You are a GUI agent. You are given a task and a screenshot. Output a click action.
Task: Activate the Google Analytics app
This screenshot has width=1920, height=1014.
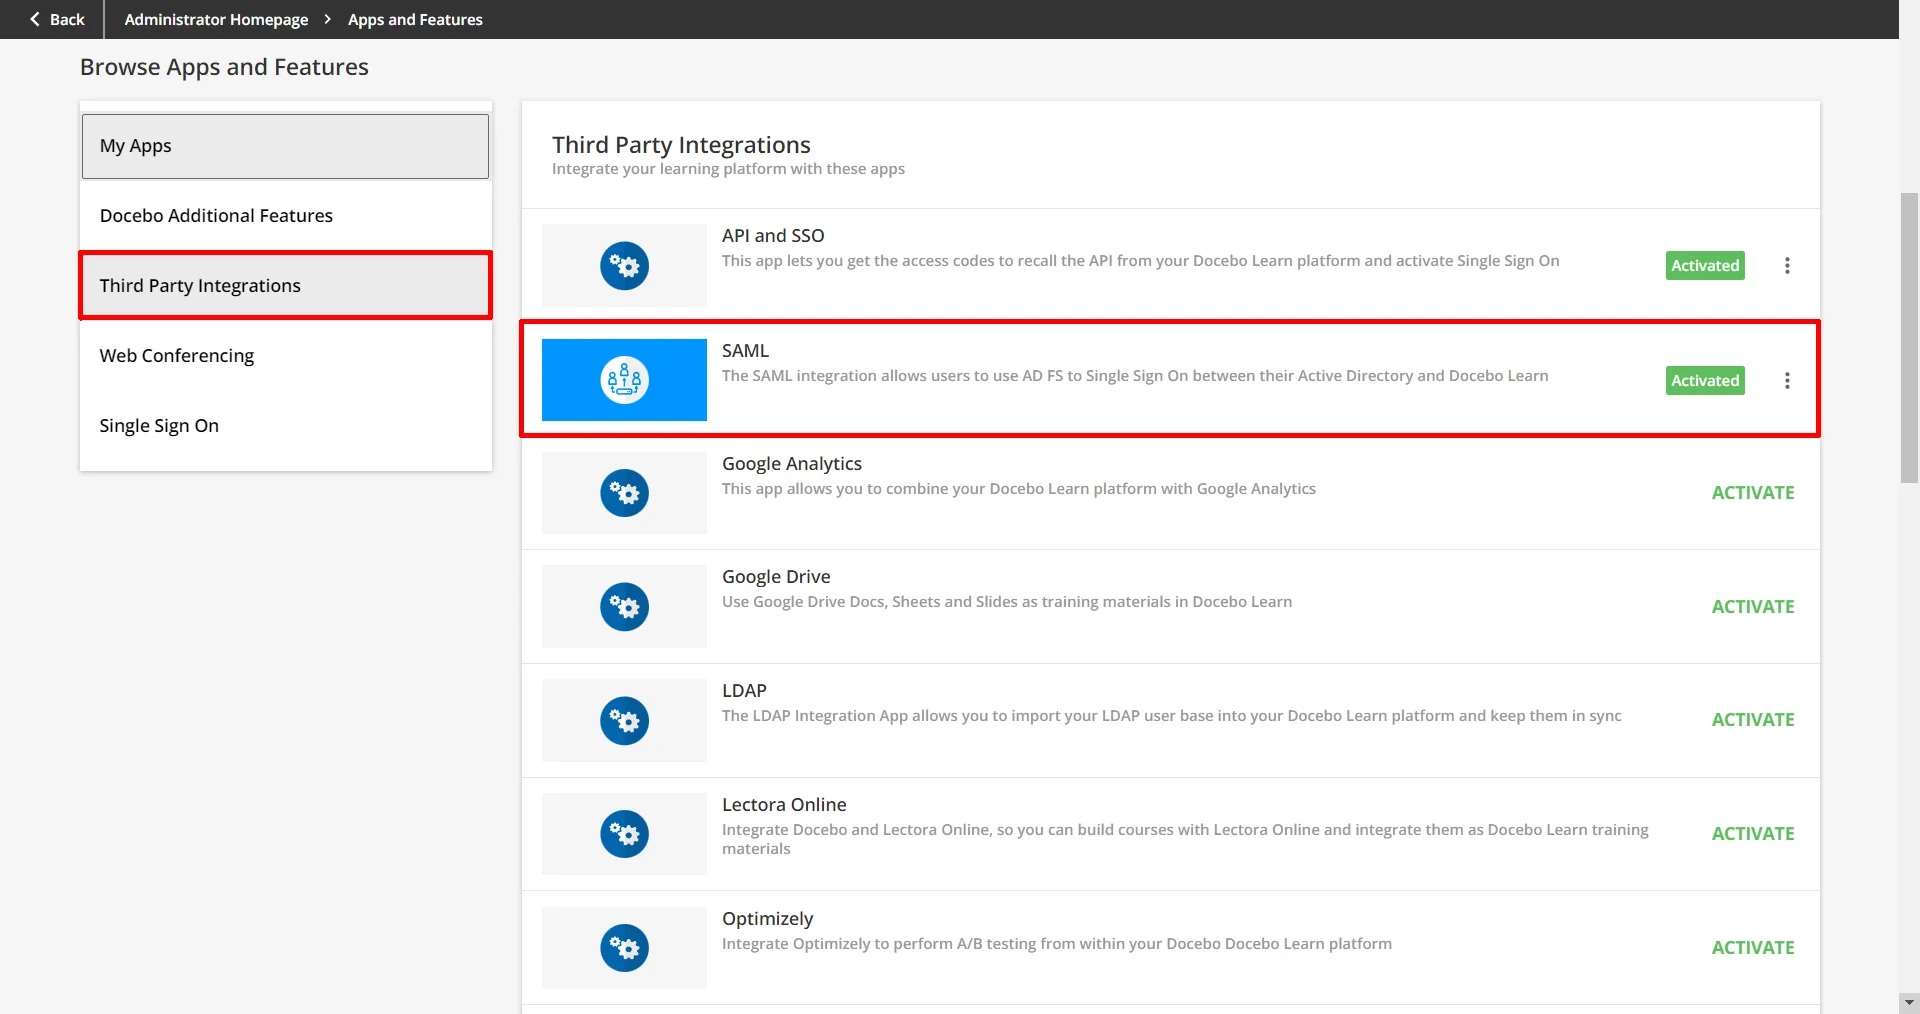point(1752,492)
